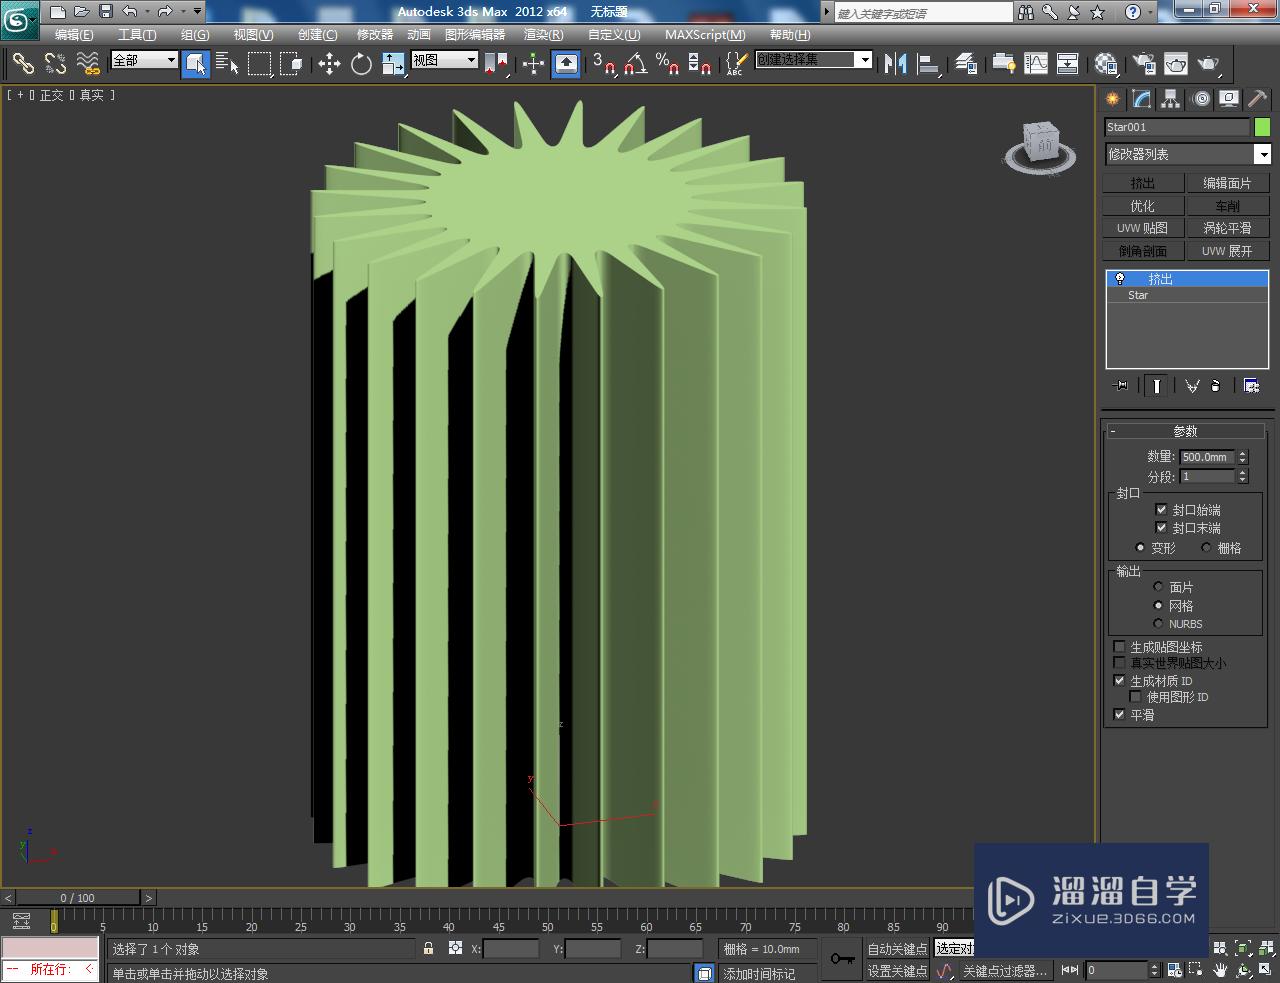Select the Link tool in main toolbar
Viewport: 1280px width, 983px height.
coord(22,64)
